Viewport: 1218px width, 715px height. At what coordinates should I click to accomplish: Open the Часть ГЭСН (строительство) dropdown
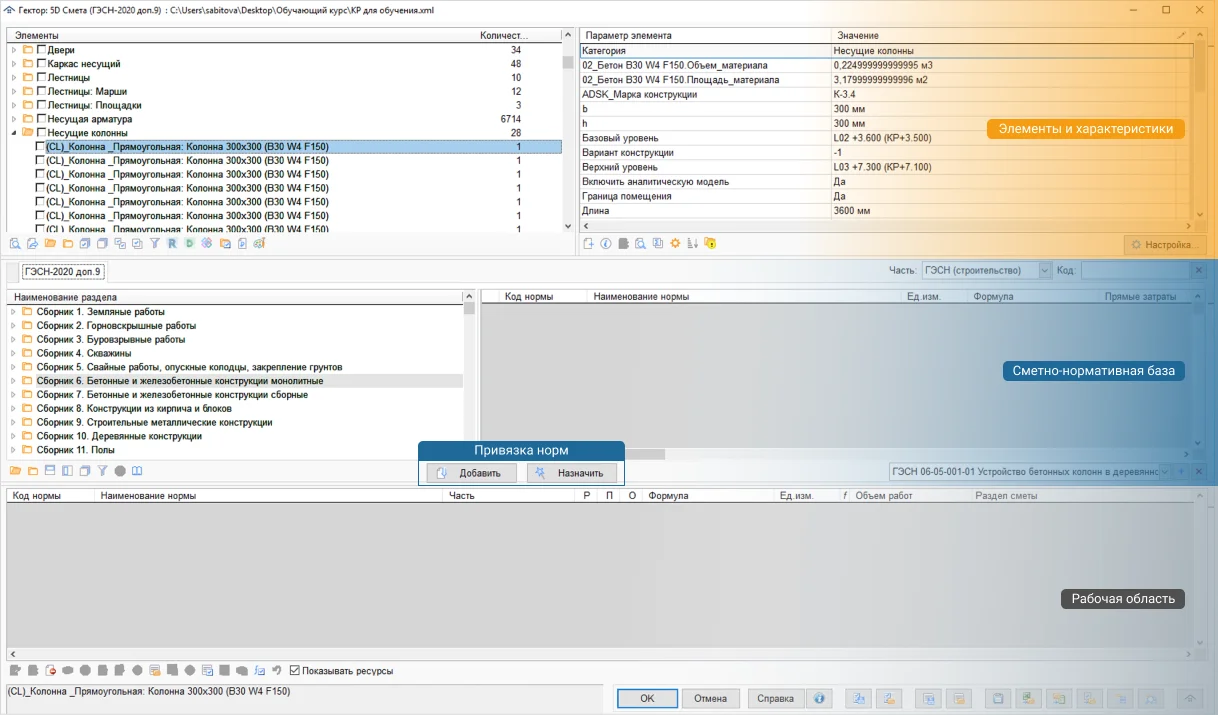(x=1045, y=271)
